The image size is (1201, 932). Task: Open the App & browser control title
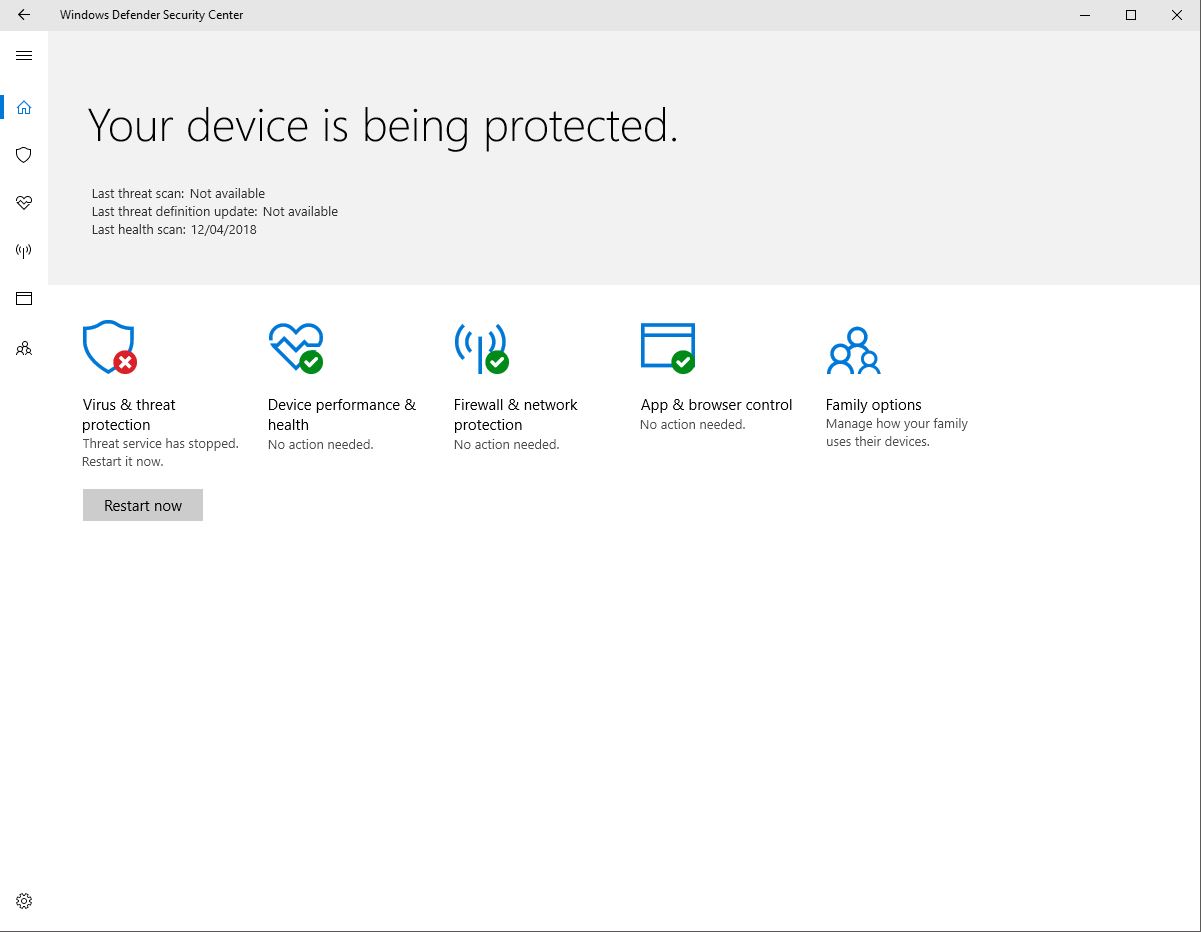(717, 405)
